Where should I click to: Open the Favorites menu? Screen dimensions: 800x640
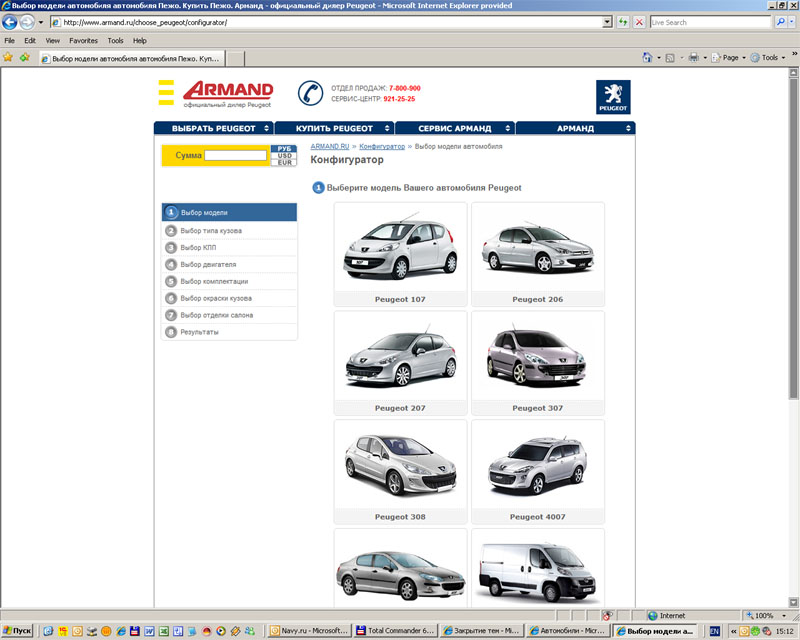[x=83, y=40]
